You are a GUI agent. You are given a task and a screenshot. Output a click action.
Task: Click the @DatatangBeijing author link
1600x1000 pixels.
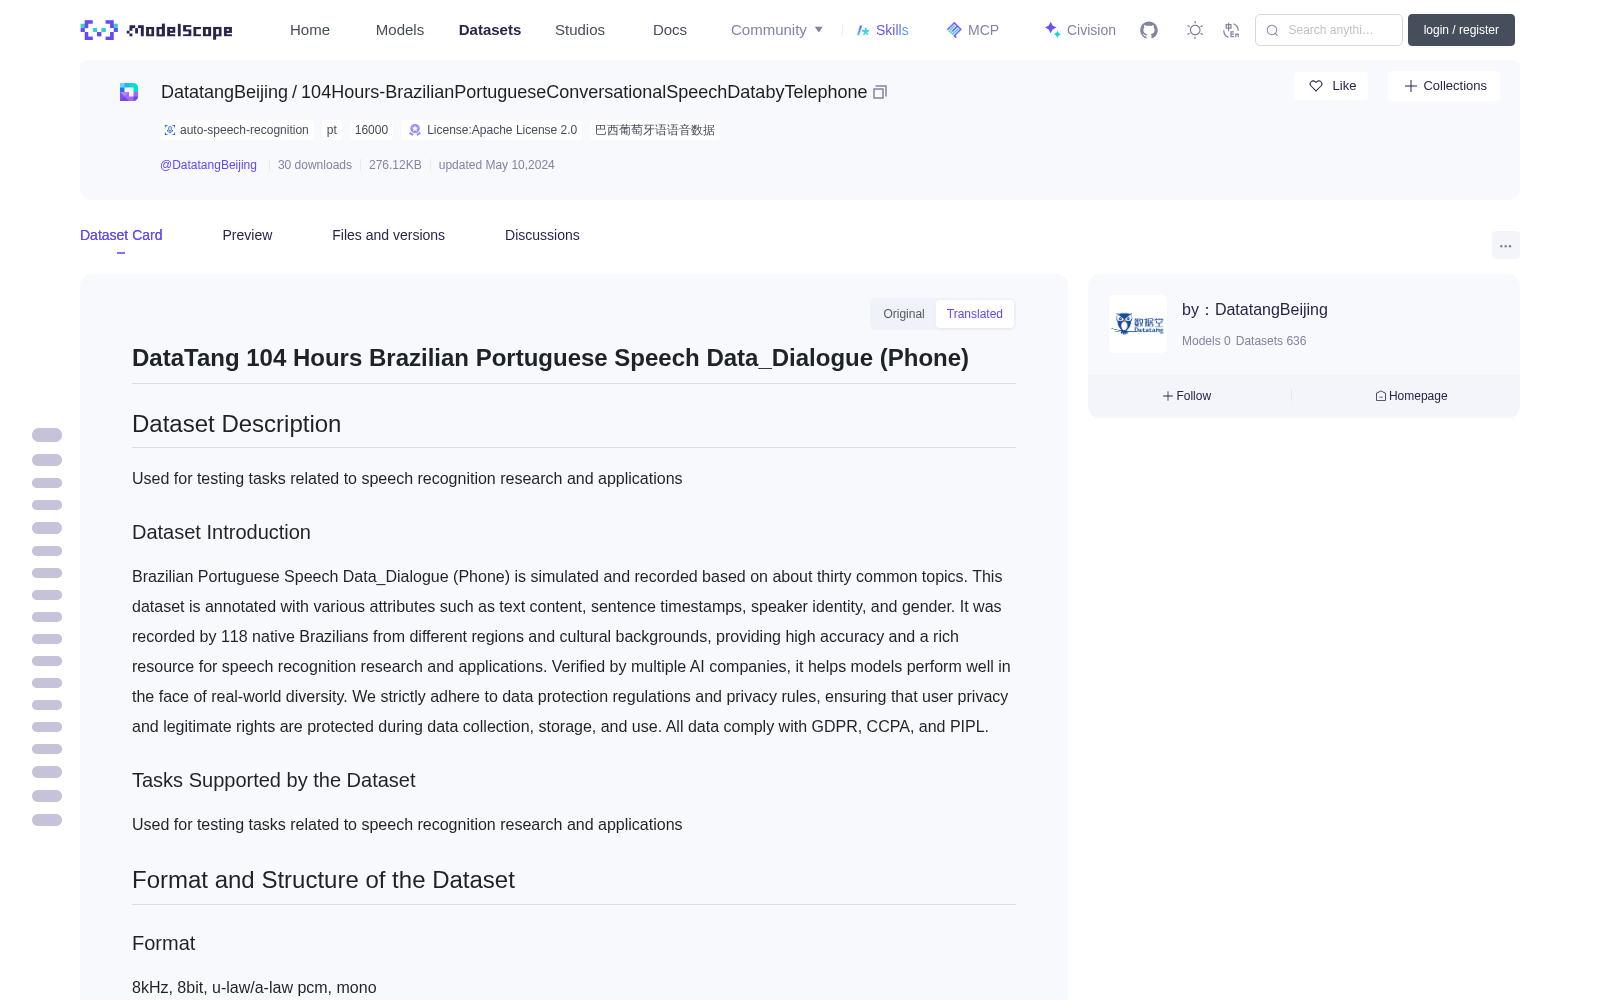pyautogui.click(x=208, y=165)
